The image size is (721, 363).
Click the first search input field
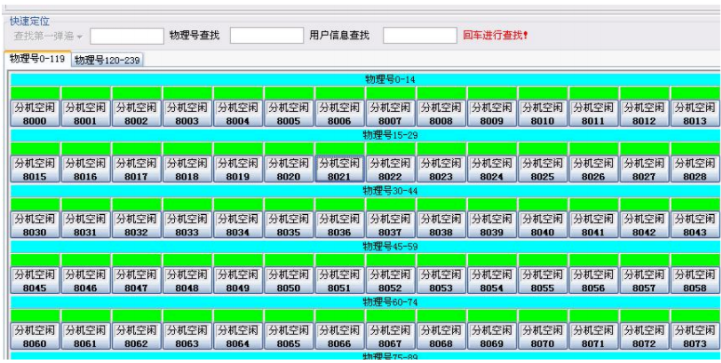127,36
